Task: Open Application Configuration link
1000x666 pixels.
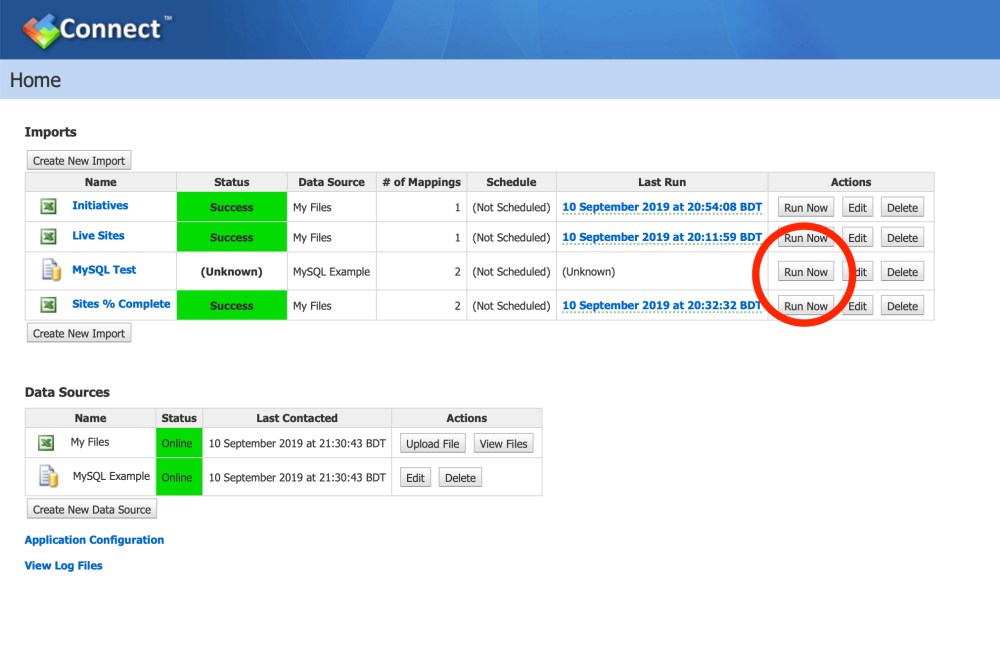Action: pyautogui.click(x=94, y=540)
